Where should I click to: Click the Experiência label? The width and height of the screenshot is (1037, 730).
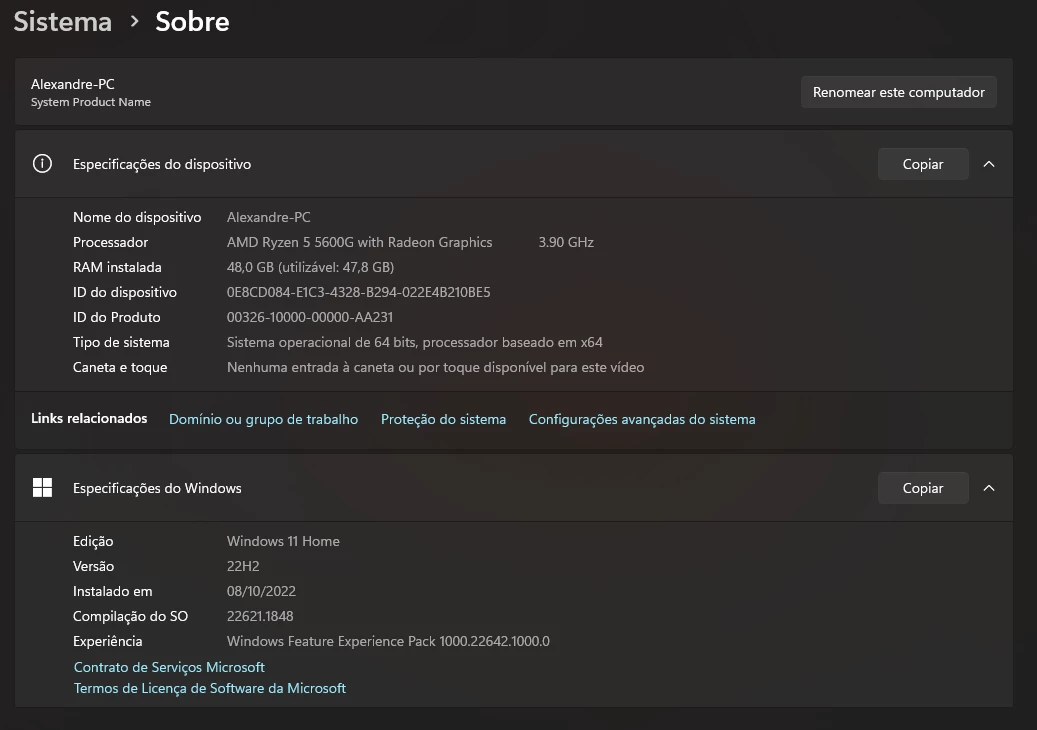tap(107, 641)
